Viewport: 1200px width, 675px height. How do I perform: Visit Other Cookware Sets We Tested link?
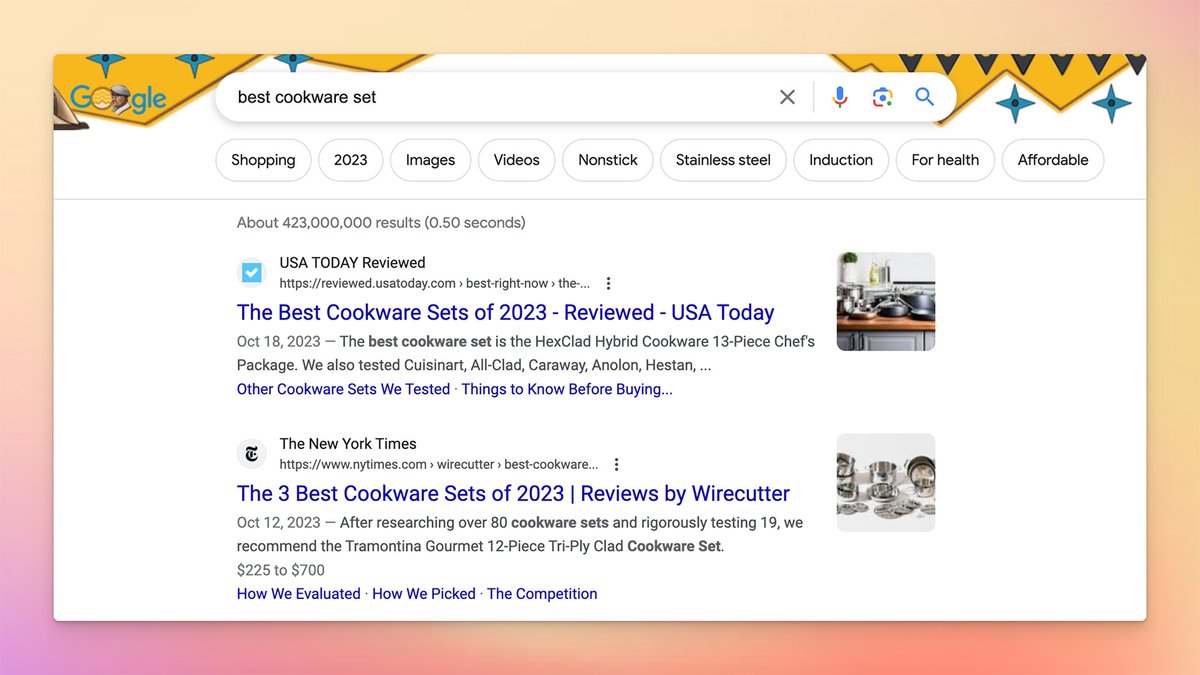click(343, 389)
